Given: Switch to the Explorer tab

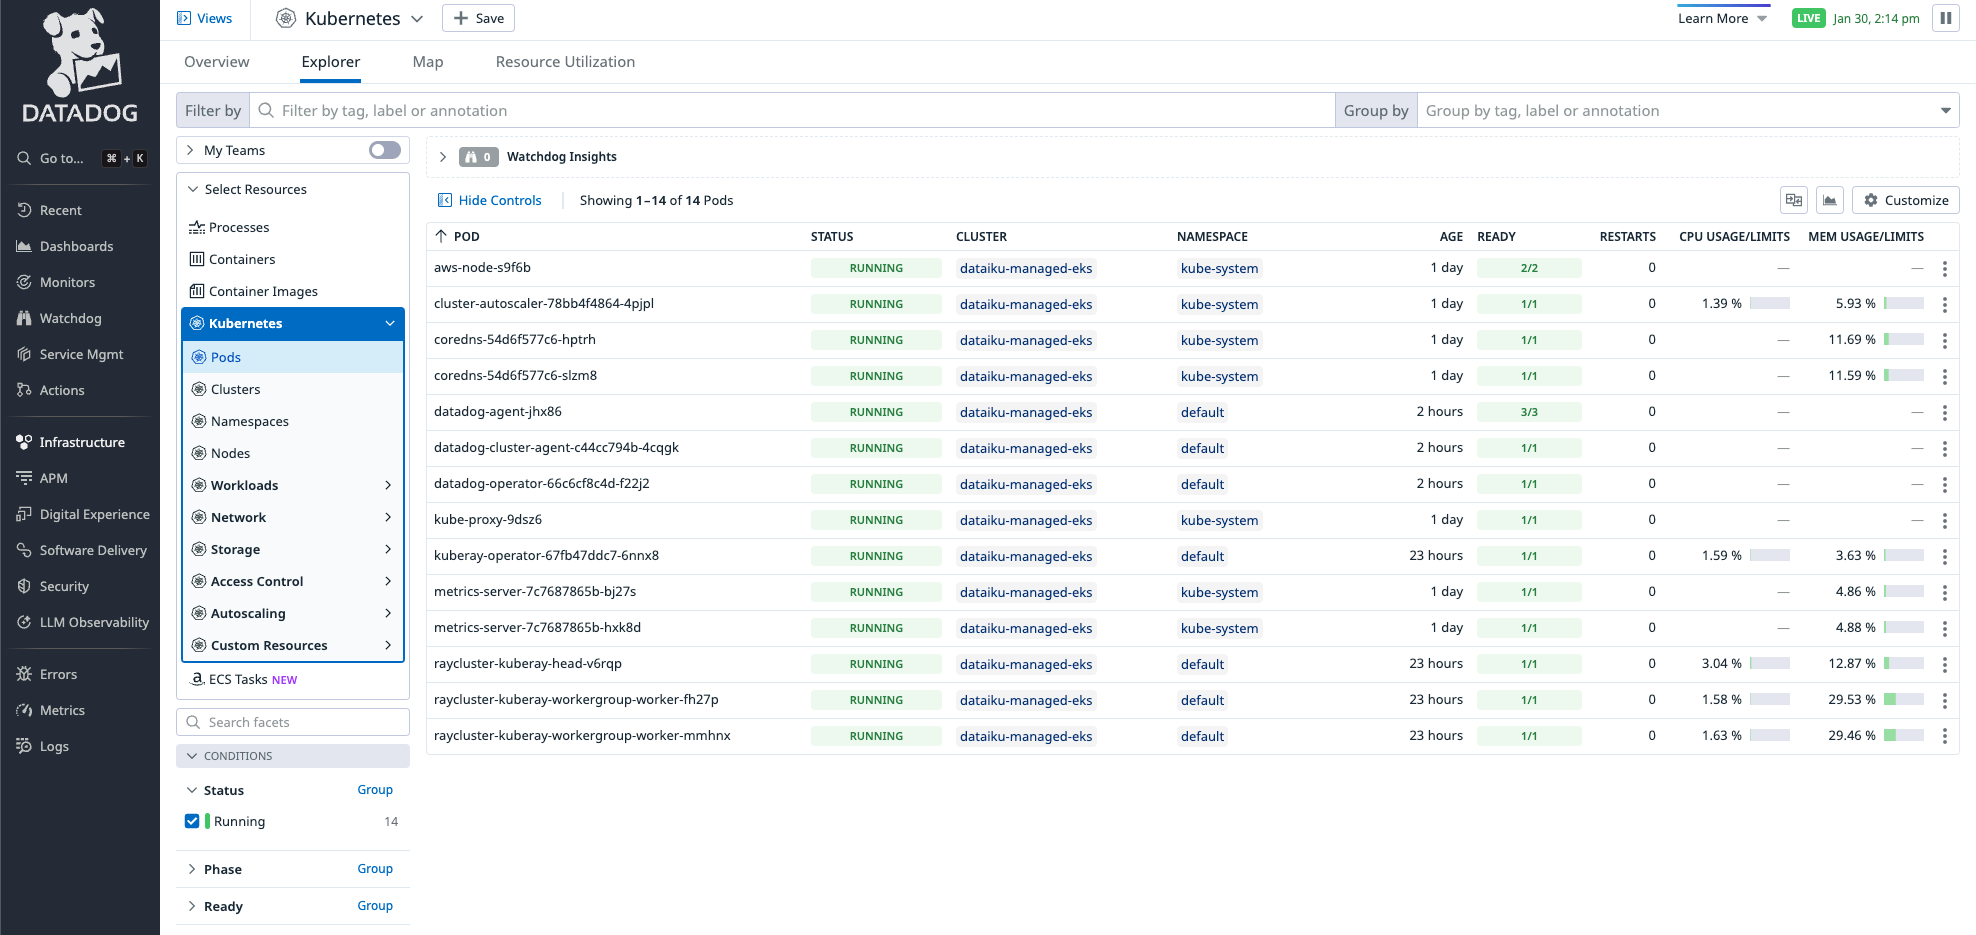Looking at the screenshot, I should 331,62.
